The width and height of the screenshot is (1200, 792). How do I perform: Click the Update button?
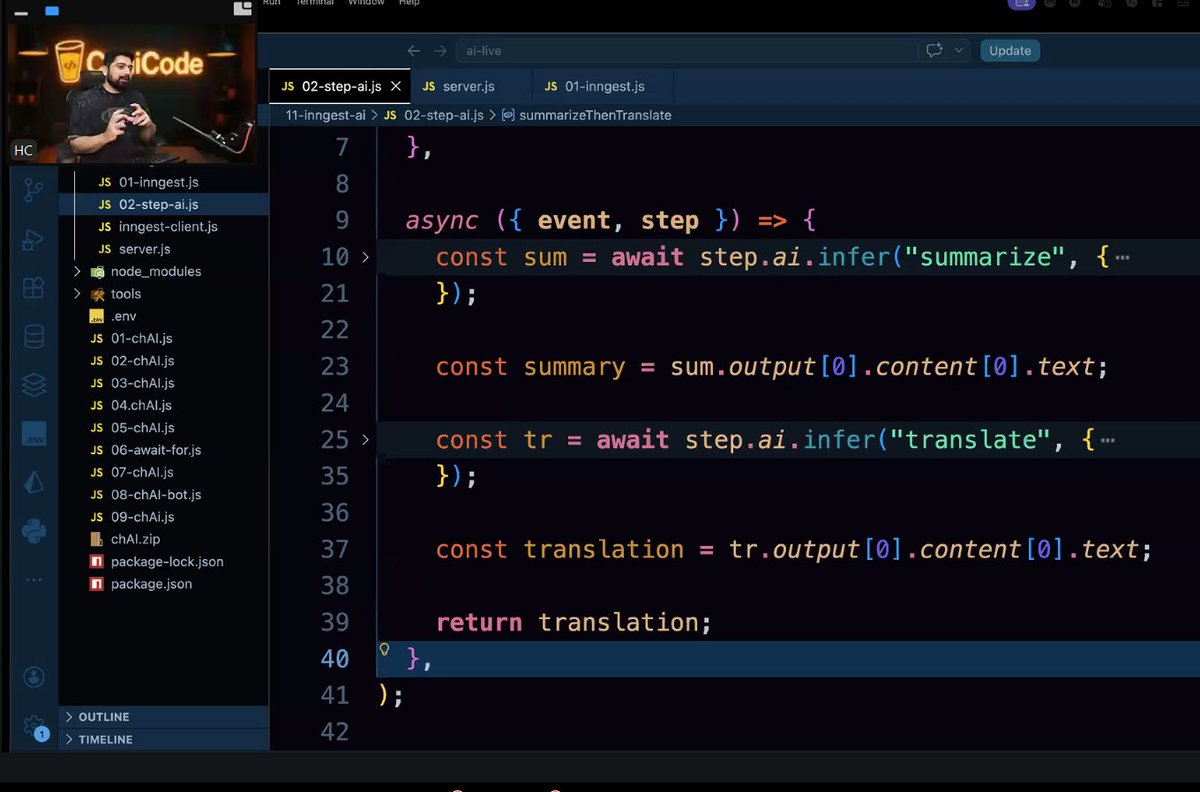[1010, 50]
